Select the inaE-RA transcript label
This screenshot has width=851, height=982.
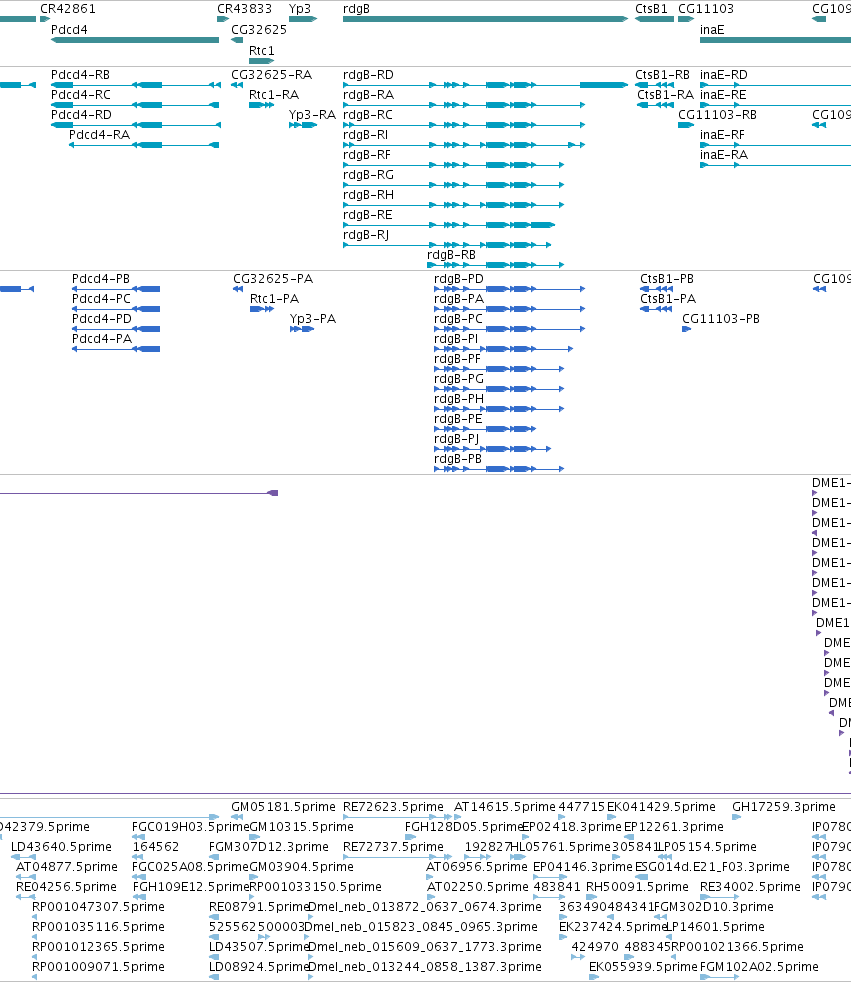pyautogui.click(x=724, y=155)
